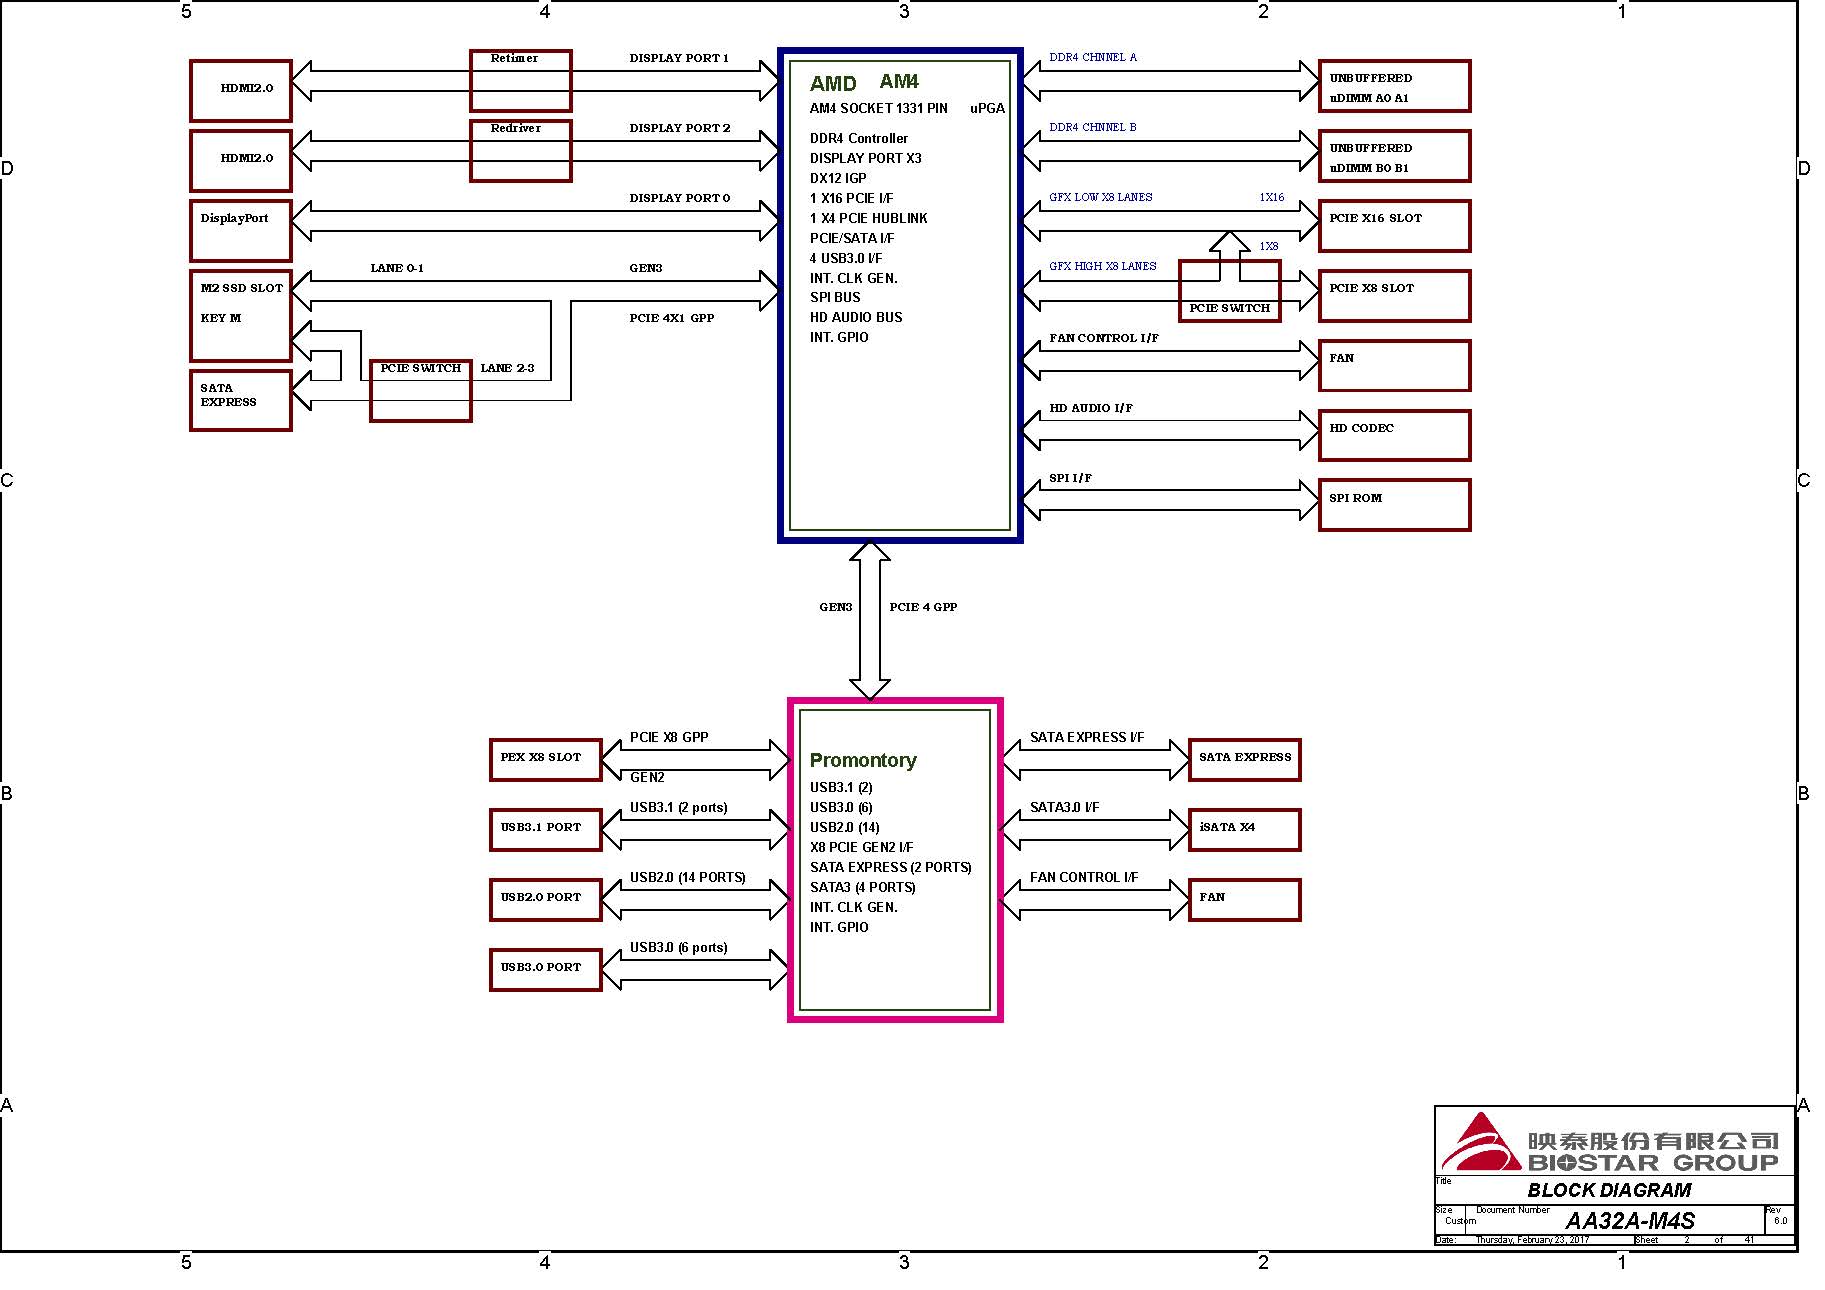The width and height of the screenshot is (1825, 1290).
Task: Click the green AM4 heading
Action: point(899,81)
